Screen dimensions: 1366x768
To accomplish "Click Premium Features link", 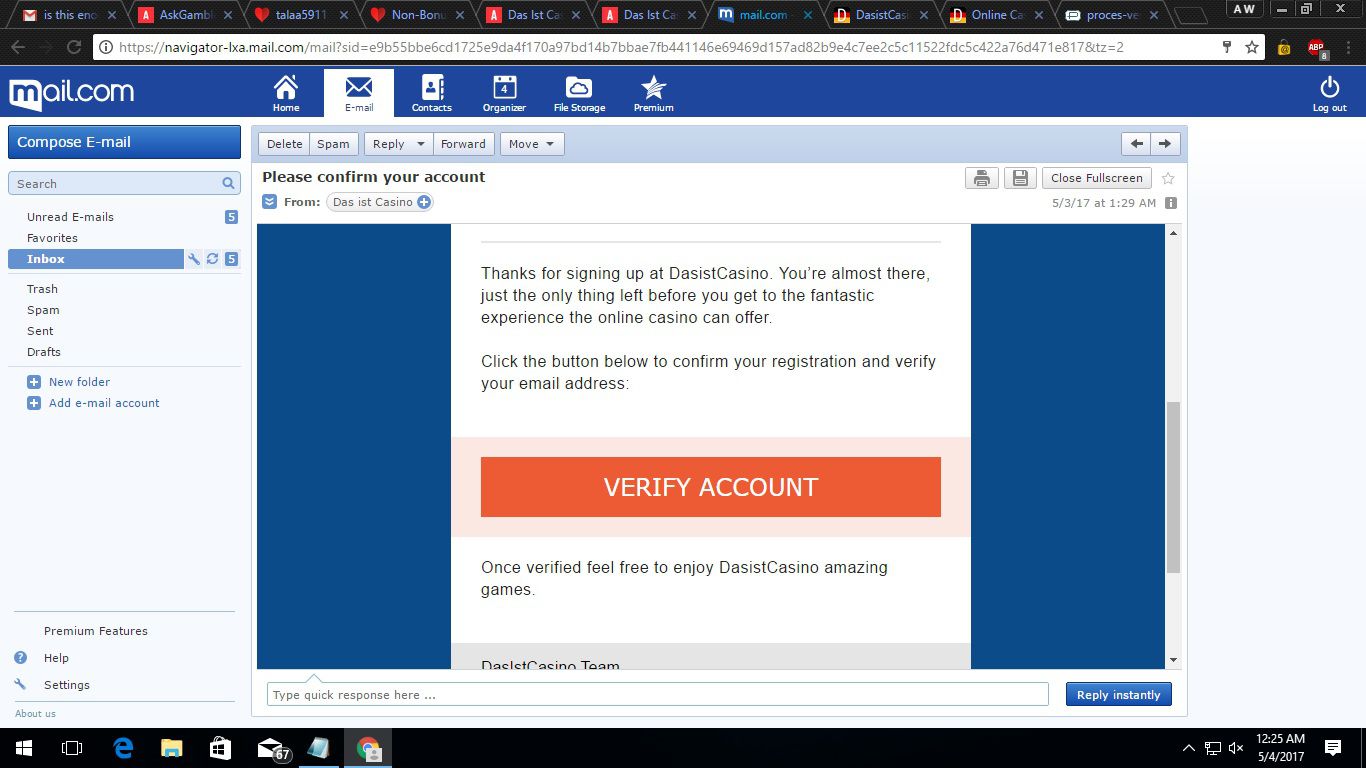I will [96, 631].
